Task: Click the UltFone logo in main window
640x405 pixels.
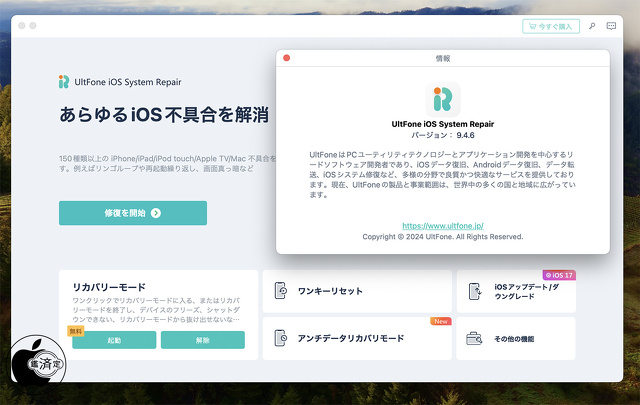Action: point(64,82)
